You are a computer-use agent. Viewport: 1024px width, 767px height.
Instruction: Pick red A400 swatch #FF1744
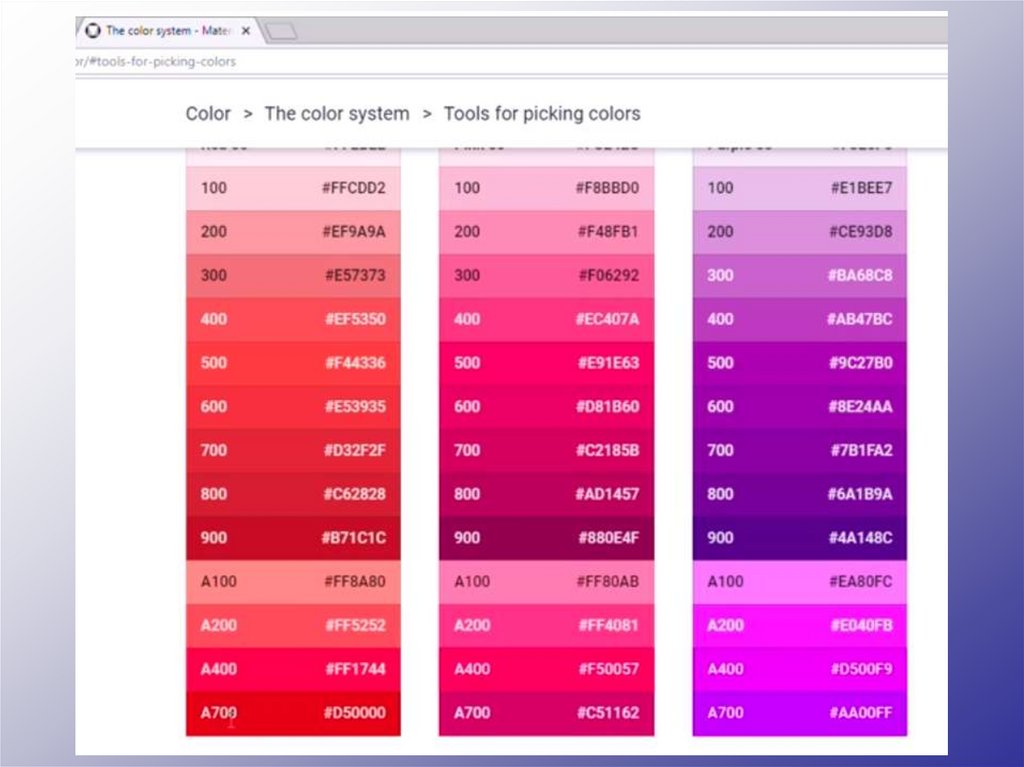click(293, 670)
